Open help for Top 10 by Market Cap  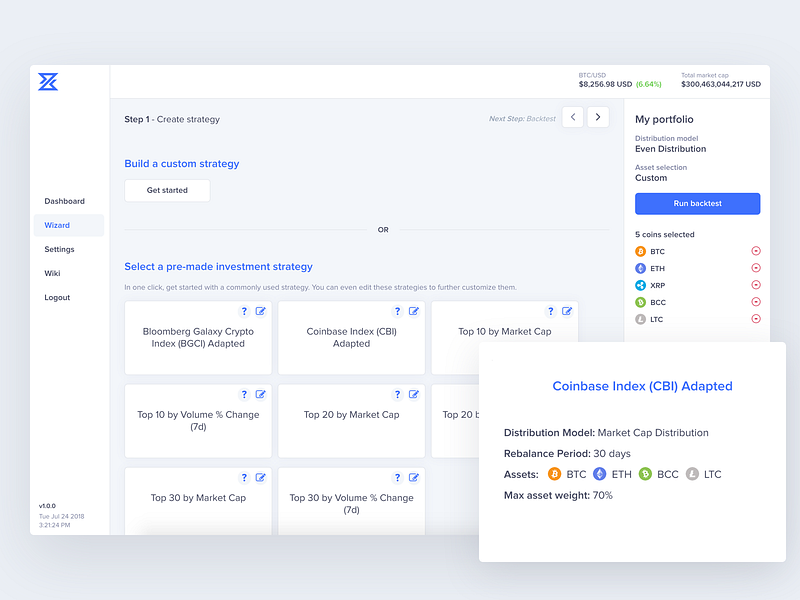(550, 311)
